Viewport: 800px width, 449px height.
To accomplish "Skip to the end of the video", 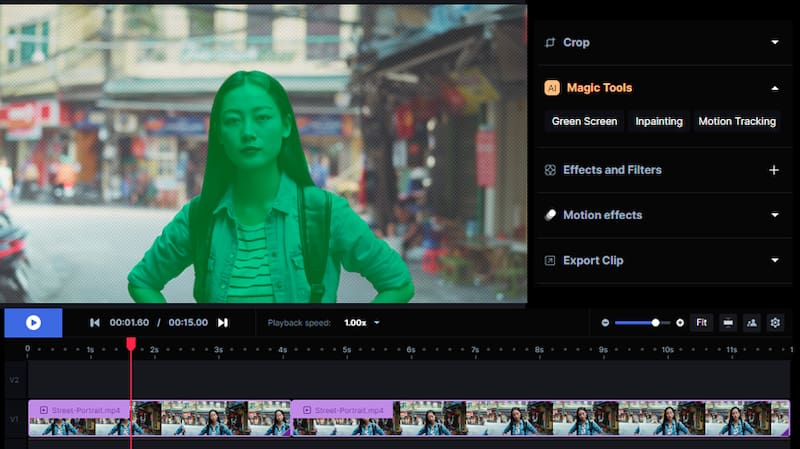I will coord(223,323).
